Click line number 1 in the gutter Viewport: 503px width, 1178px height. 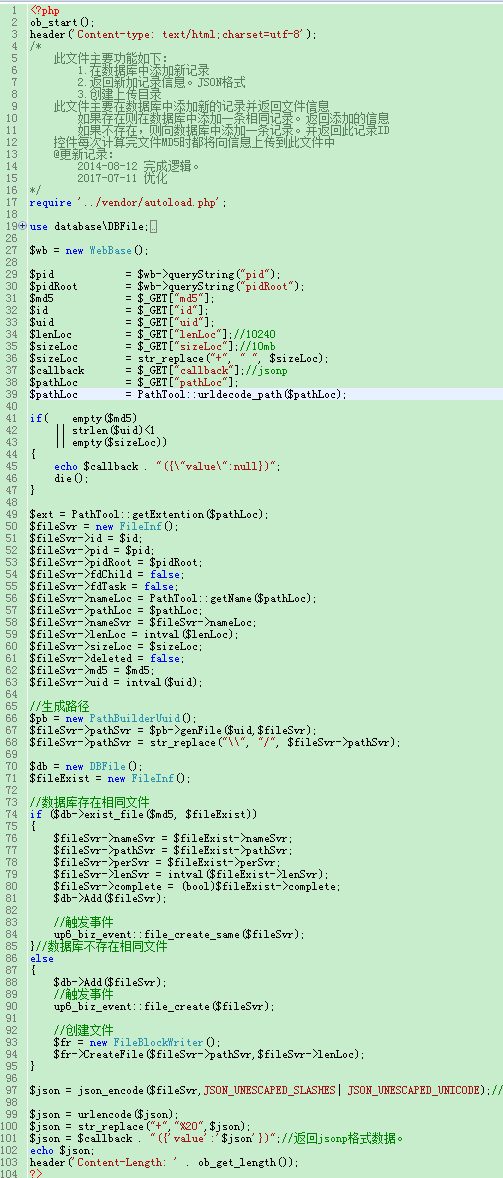(14, 10)
